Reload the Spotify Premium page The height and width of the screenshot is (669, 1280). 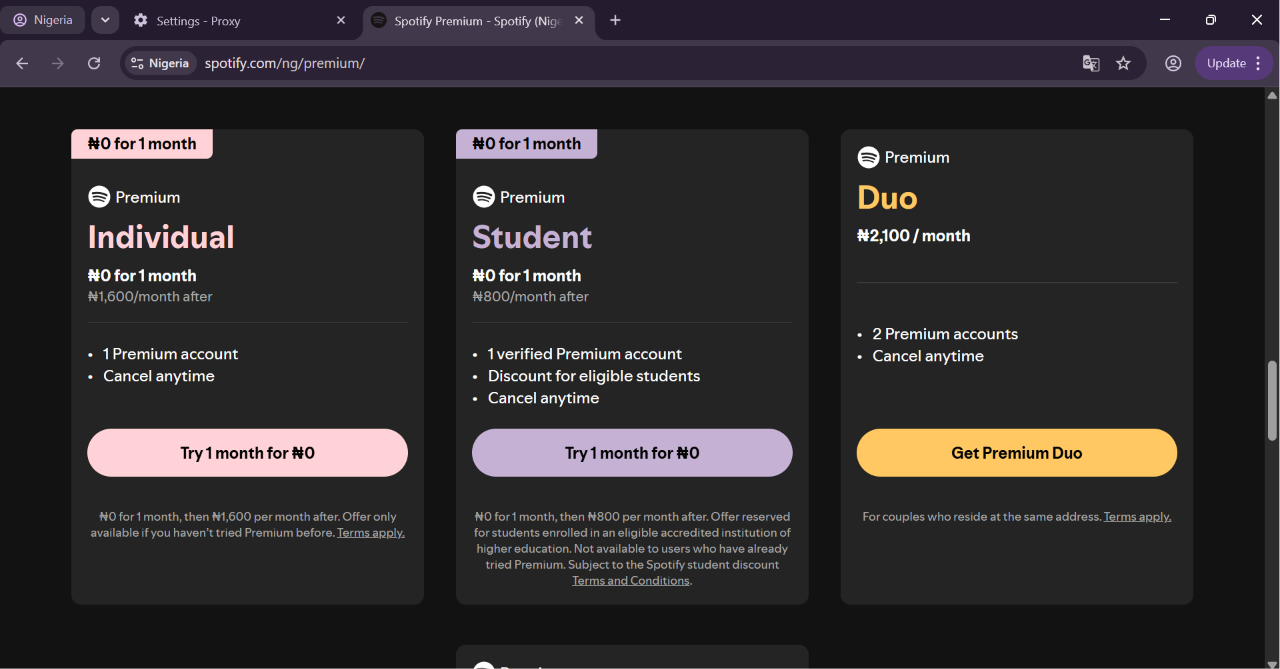94,63
